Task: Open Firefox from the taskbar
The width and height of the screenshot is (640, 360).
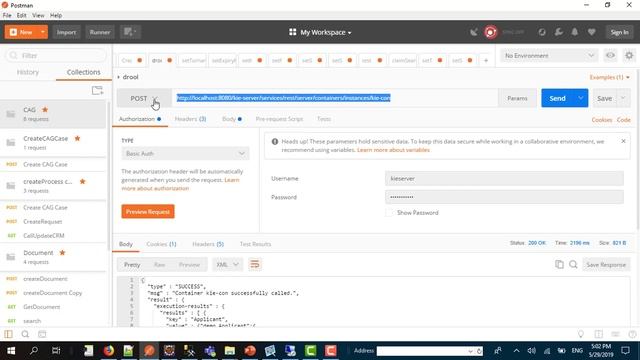Action: pos(109,351)
